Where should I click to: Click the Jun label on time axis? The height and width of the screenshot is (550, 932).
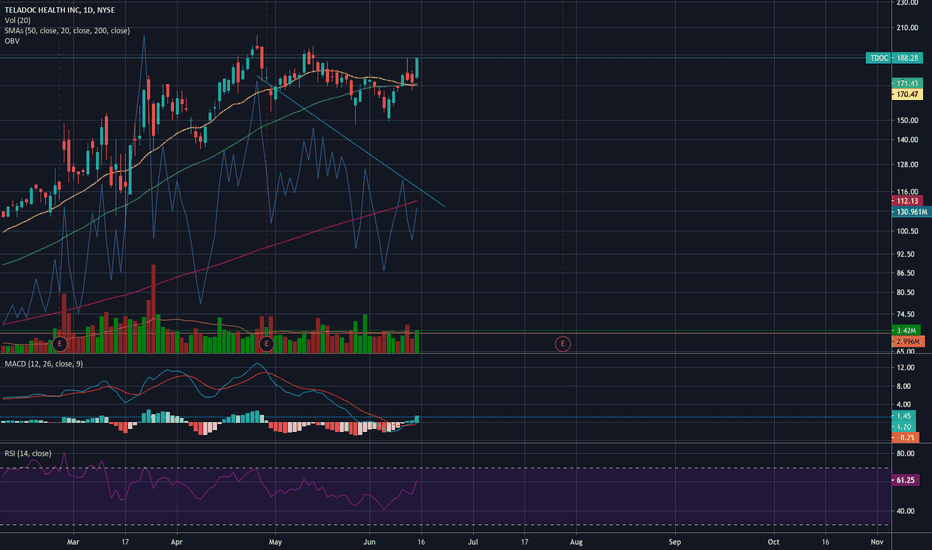[369, 542]
